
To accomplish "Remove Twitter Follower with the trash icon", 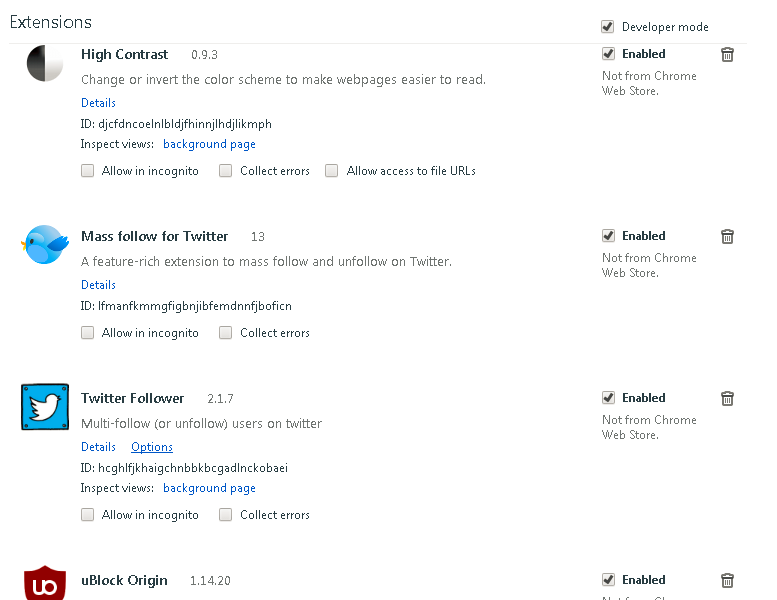I will tap(728, 398).
